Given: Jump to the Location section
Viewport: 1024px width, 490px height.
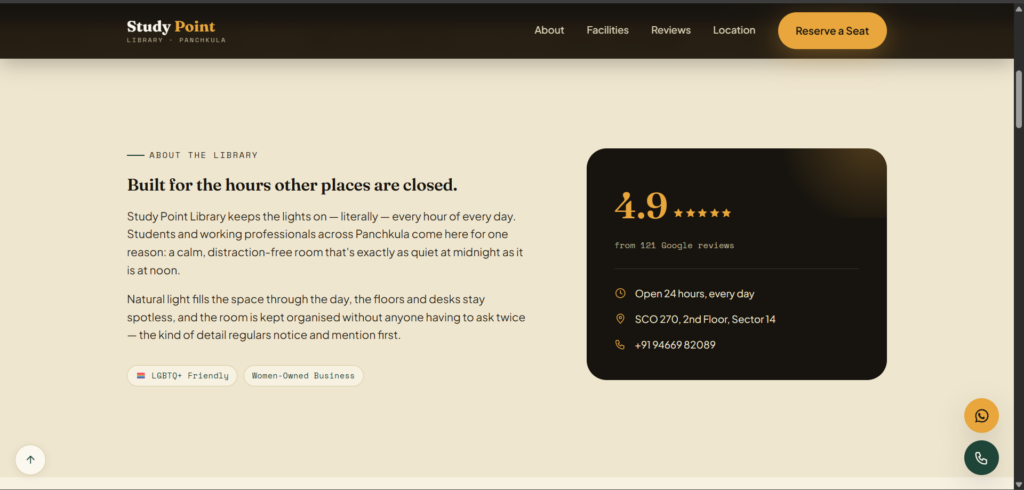Looking at the screenshot, I should pos(734,30).
